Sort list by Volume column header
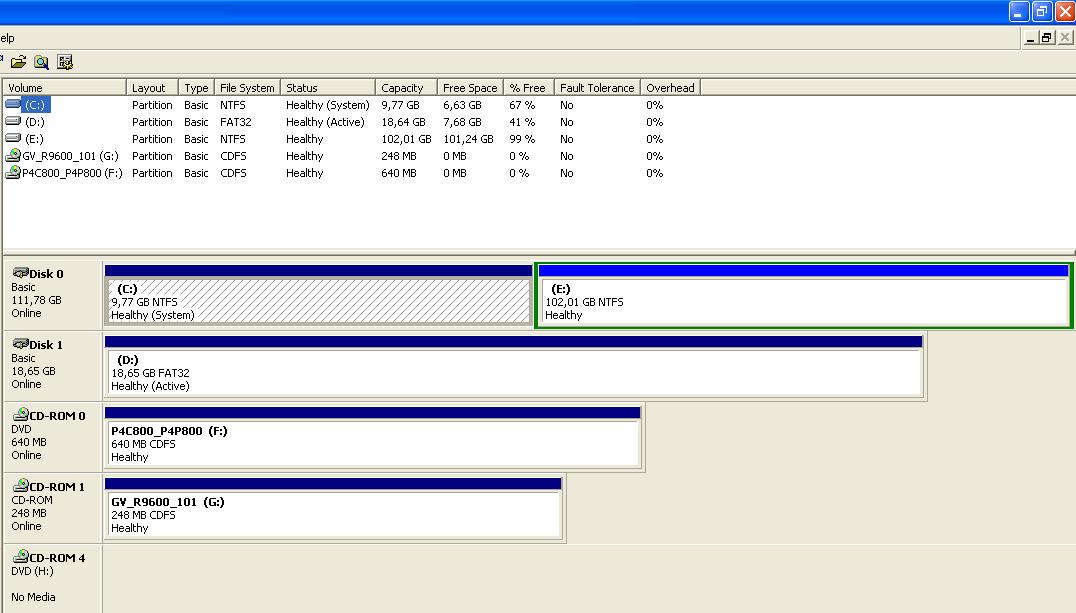1076x613 pixels. coord(65,88)
